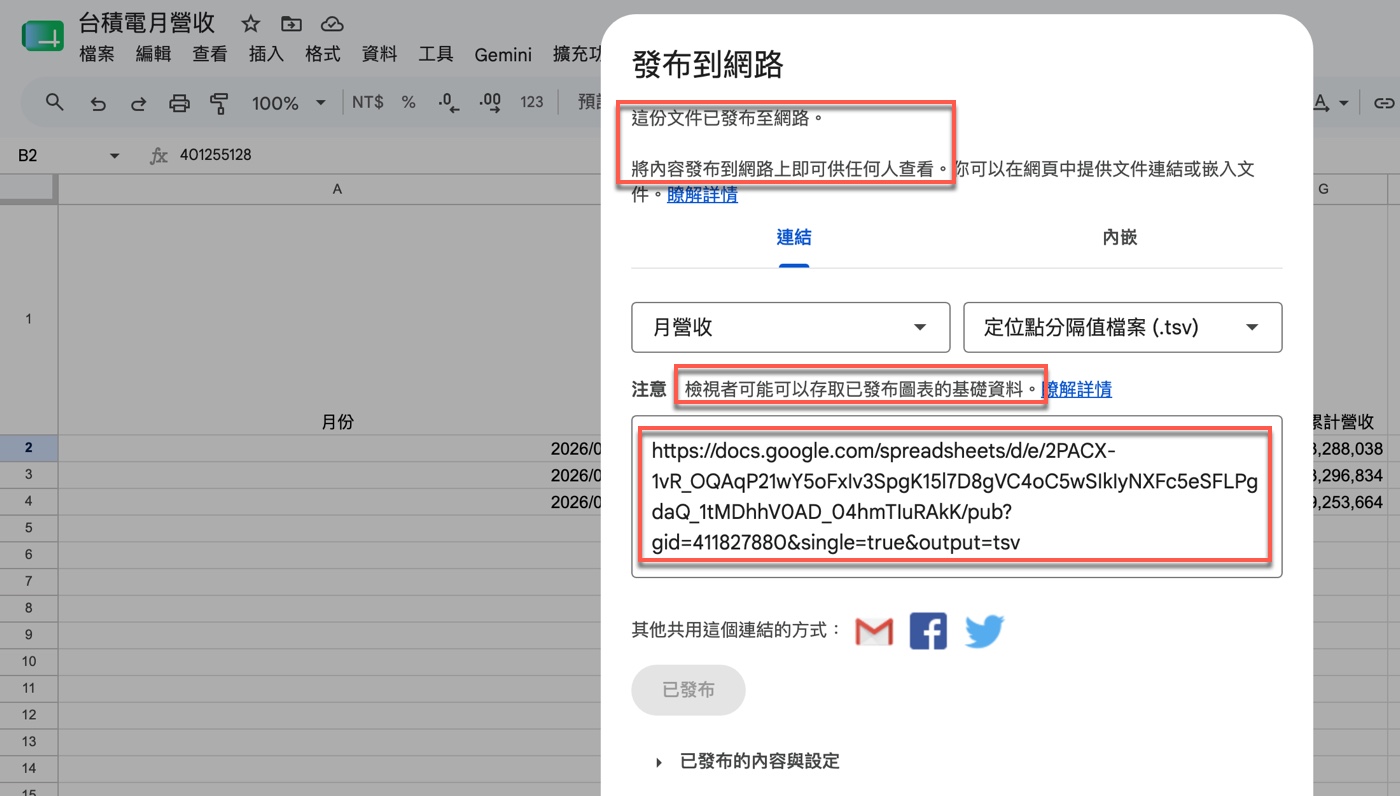Image resolution: width=1400 pixels, height=796 pixels.
Task: Expand 已發布的內容與設定 section
Action: click(x=747, y=761)
